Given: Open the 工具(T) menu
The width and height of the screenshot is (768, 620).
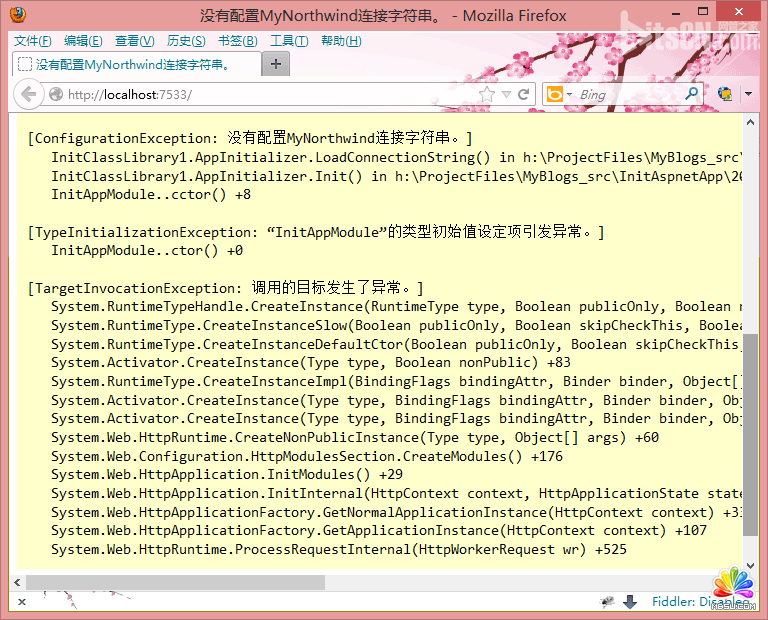Looking at the screenshot, I should click(x=289, y=41).
